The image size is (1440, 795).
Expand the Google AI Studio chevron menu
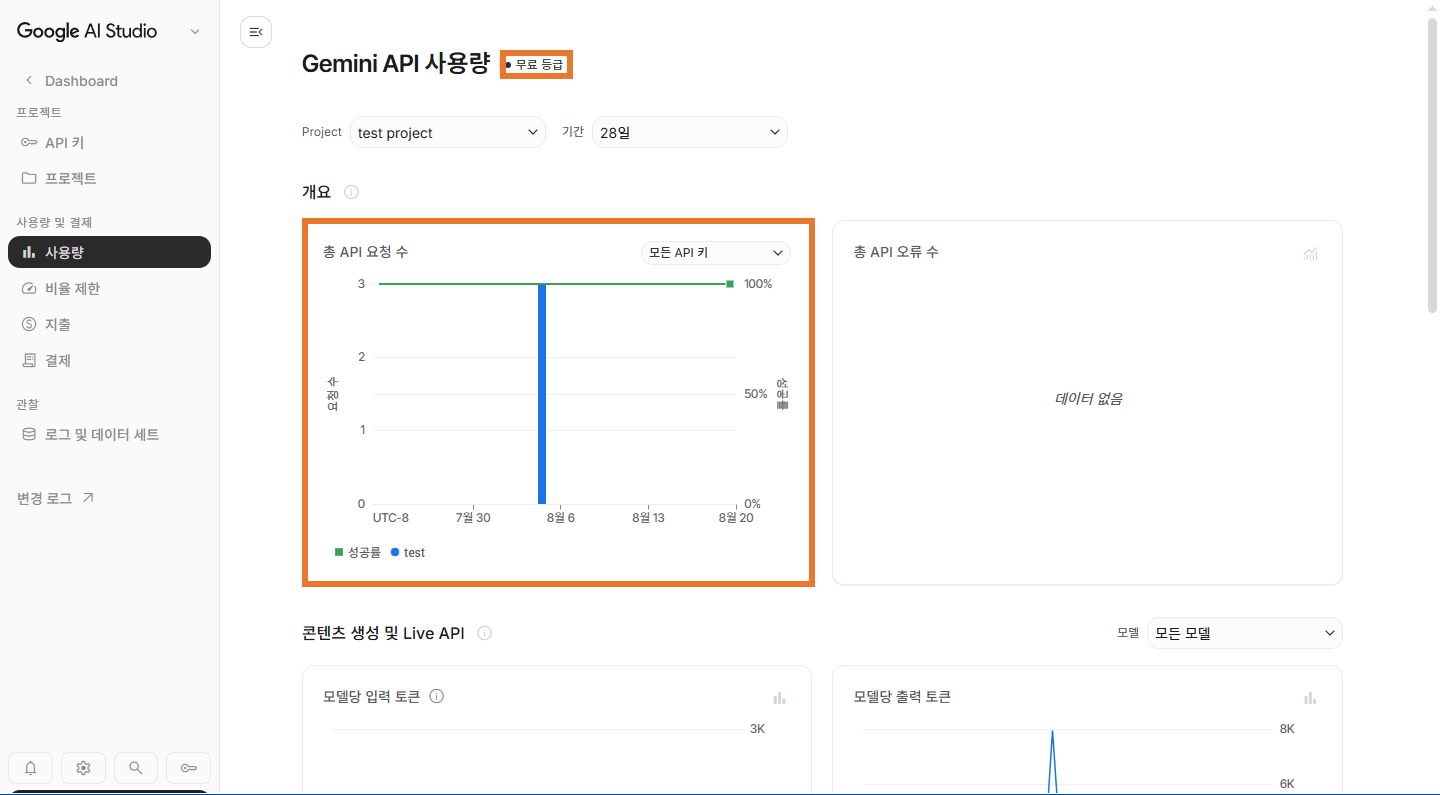click(195, 32)
